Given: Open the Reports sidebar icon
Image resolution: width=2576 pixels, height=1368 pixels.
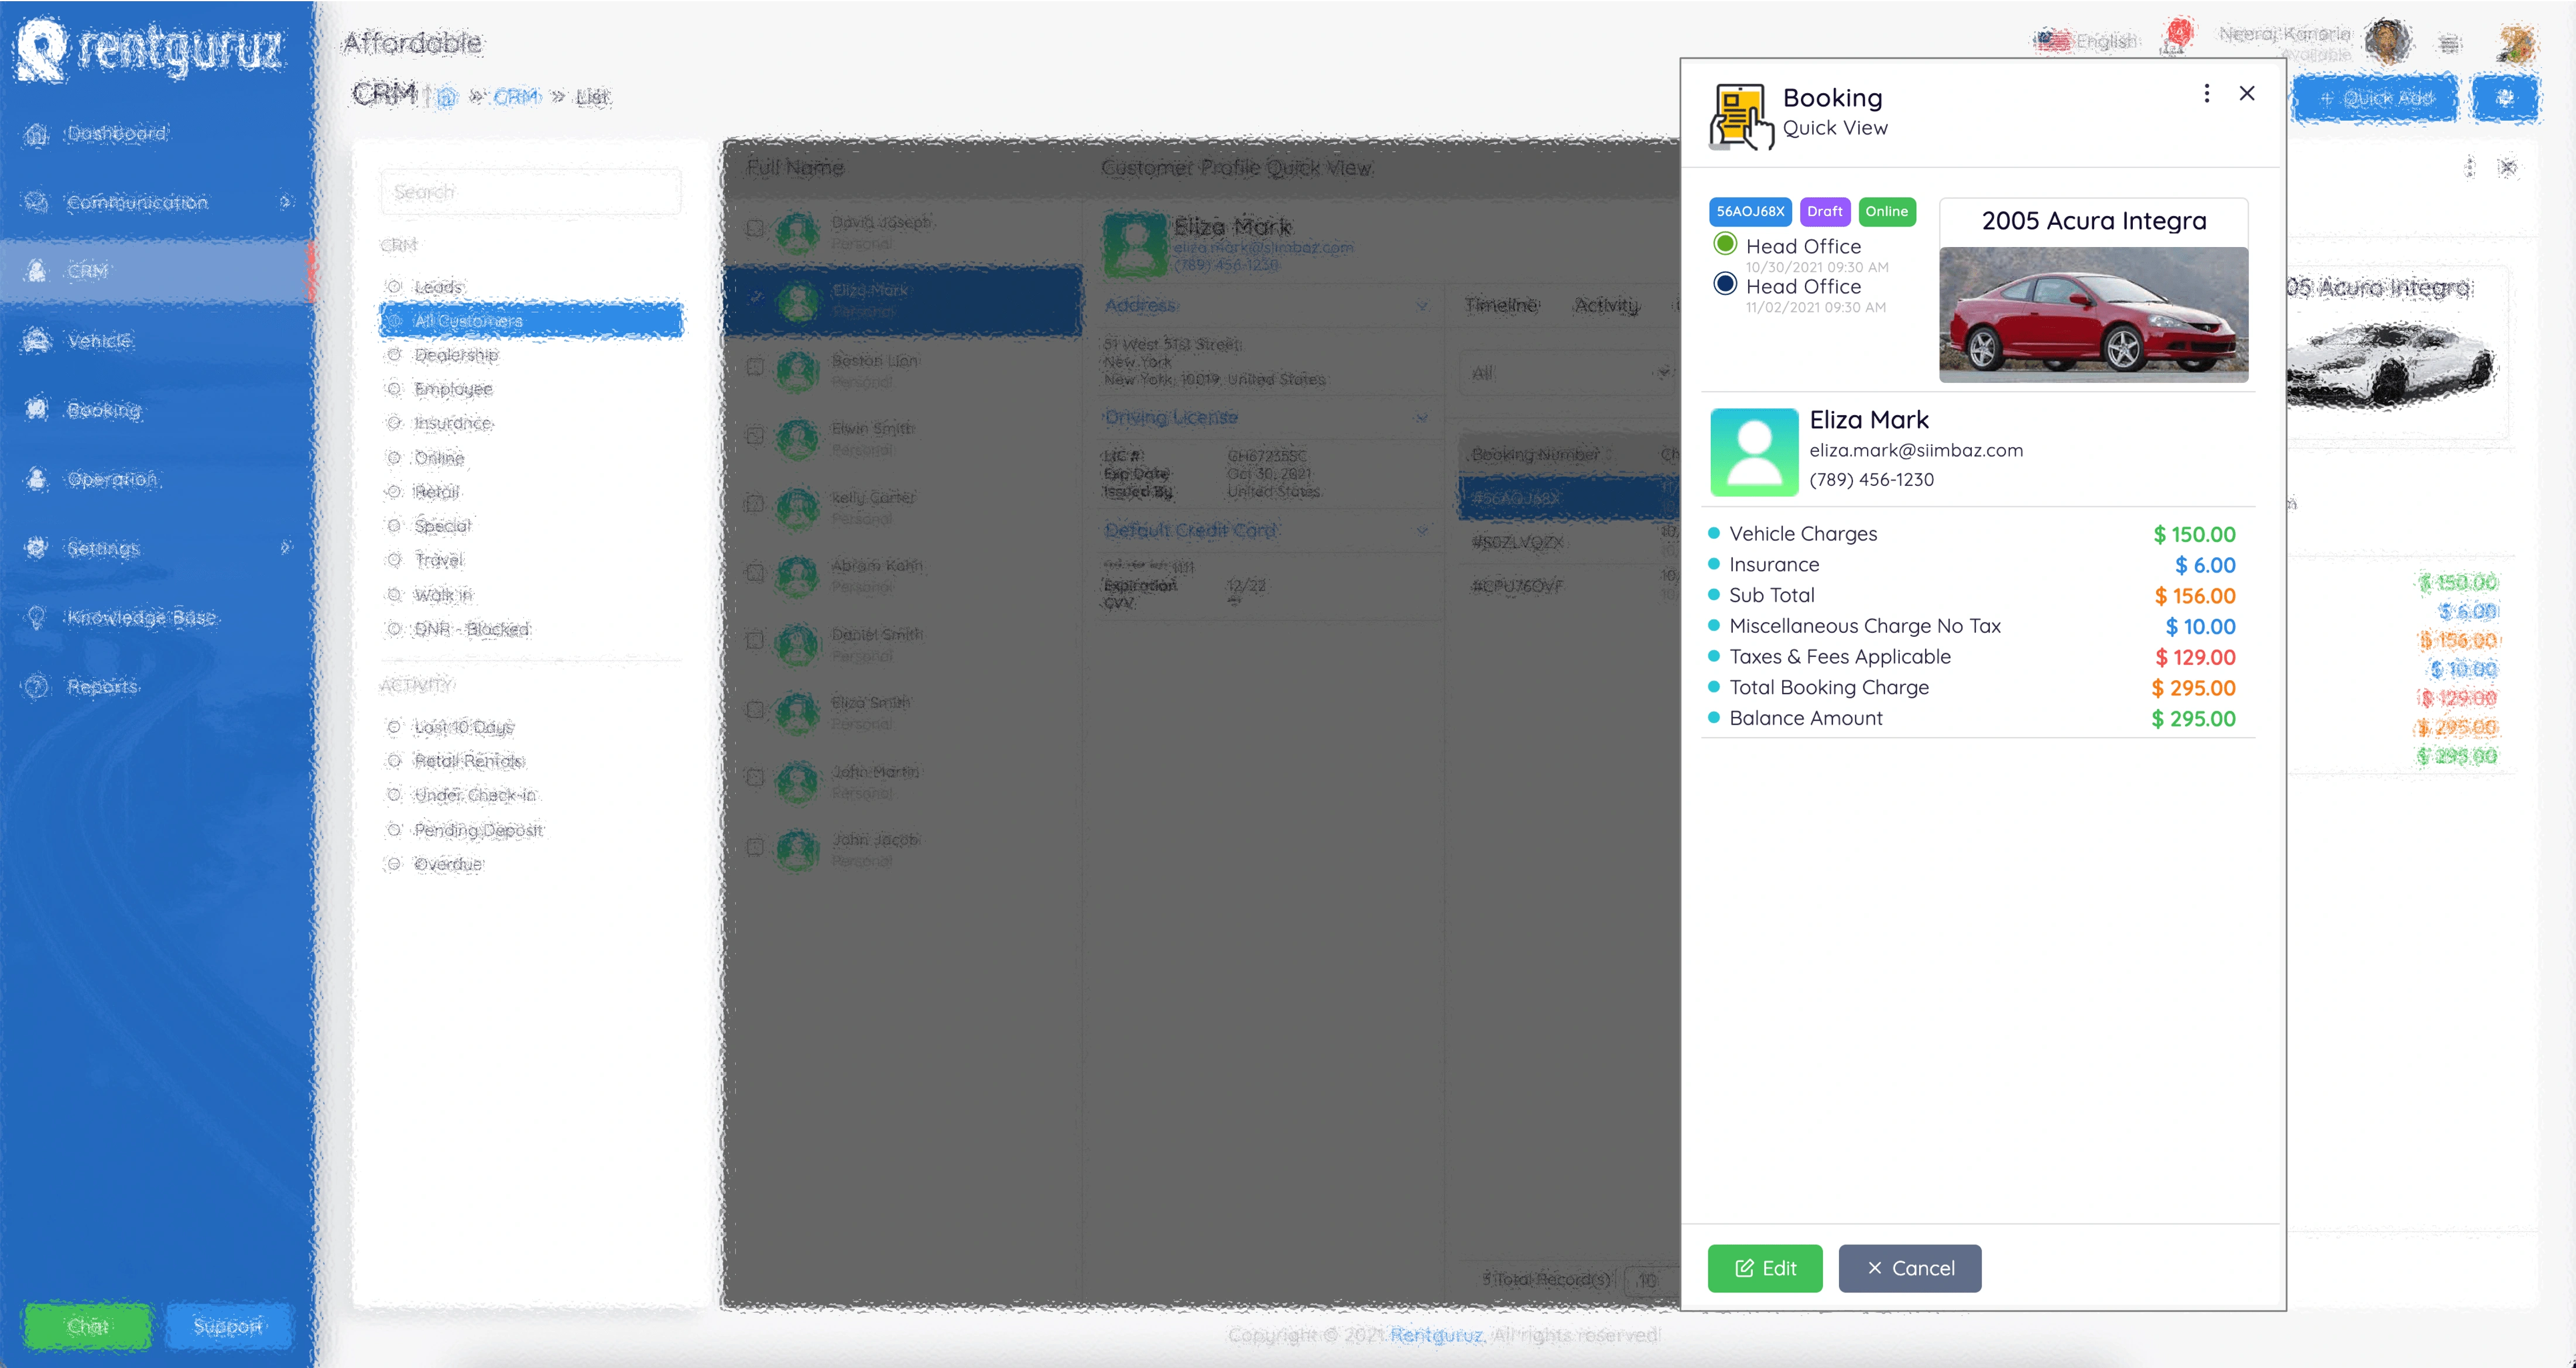Looking at the screenshot, I should pos(36,687).
